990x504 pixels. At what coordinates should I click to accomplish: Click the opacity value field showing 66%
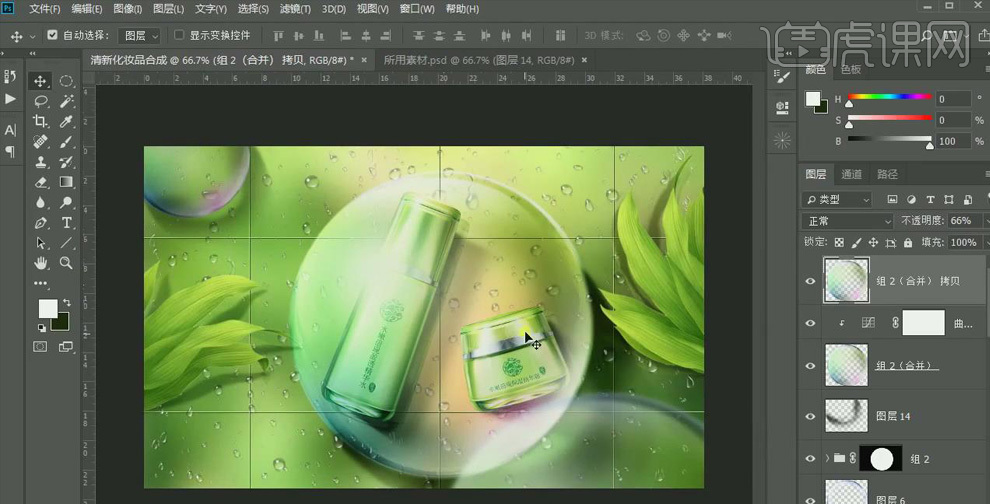[960, 220]
